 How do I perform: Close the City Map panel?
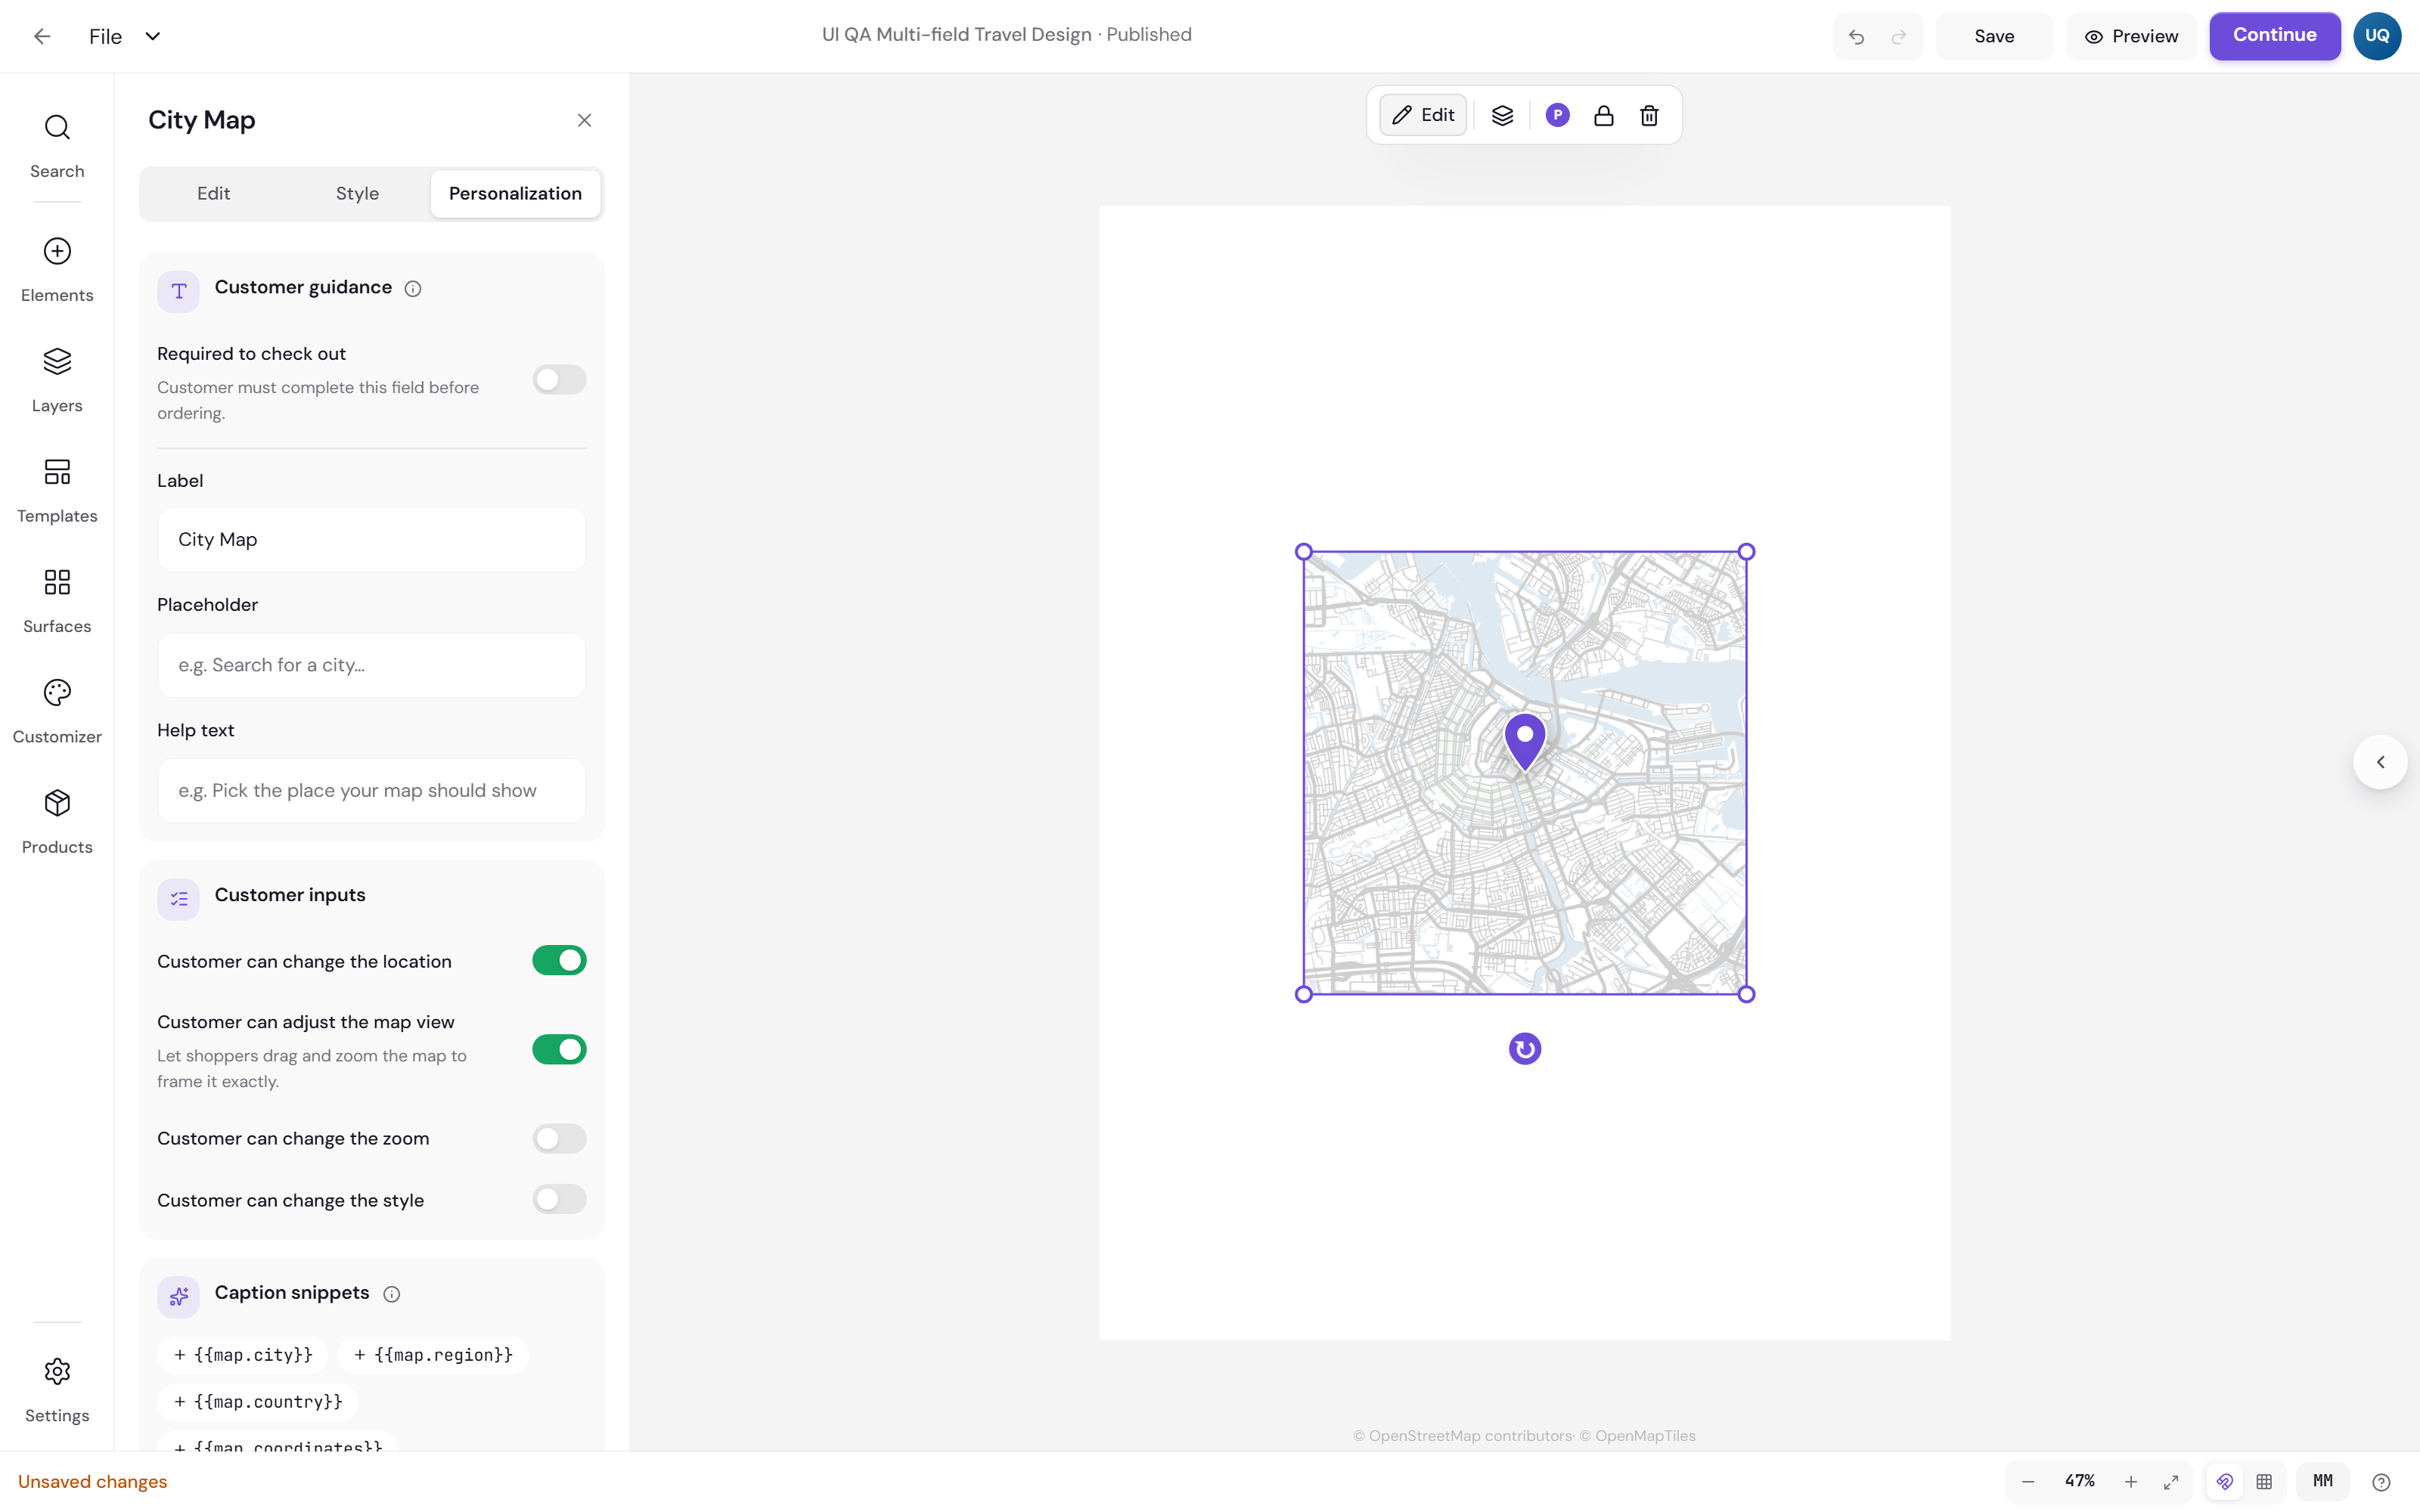584,120
